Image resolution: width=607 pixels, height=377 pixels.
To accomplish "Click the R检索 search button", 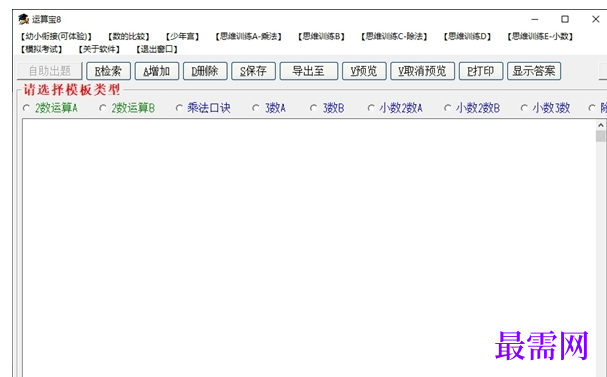I will click(108, 71).
